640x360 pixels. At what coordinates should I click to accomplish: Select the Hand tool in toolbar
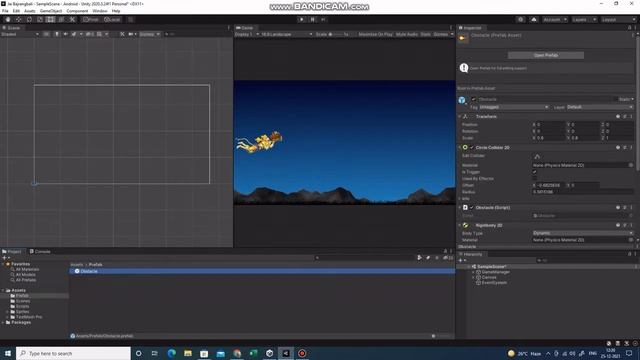pyautogui.click(x=8, y=19)
